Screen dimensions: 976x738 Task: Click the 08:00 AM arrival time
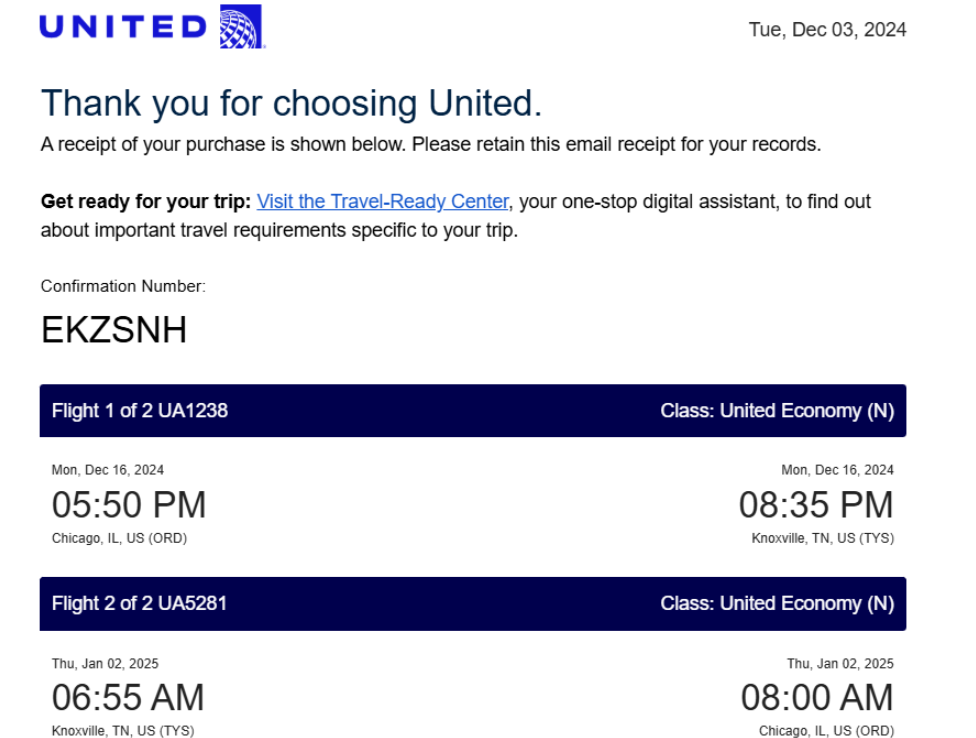coord(817,697)
